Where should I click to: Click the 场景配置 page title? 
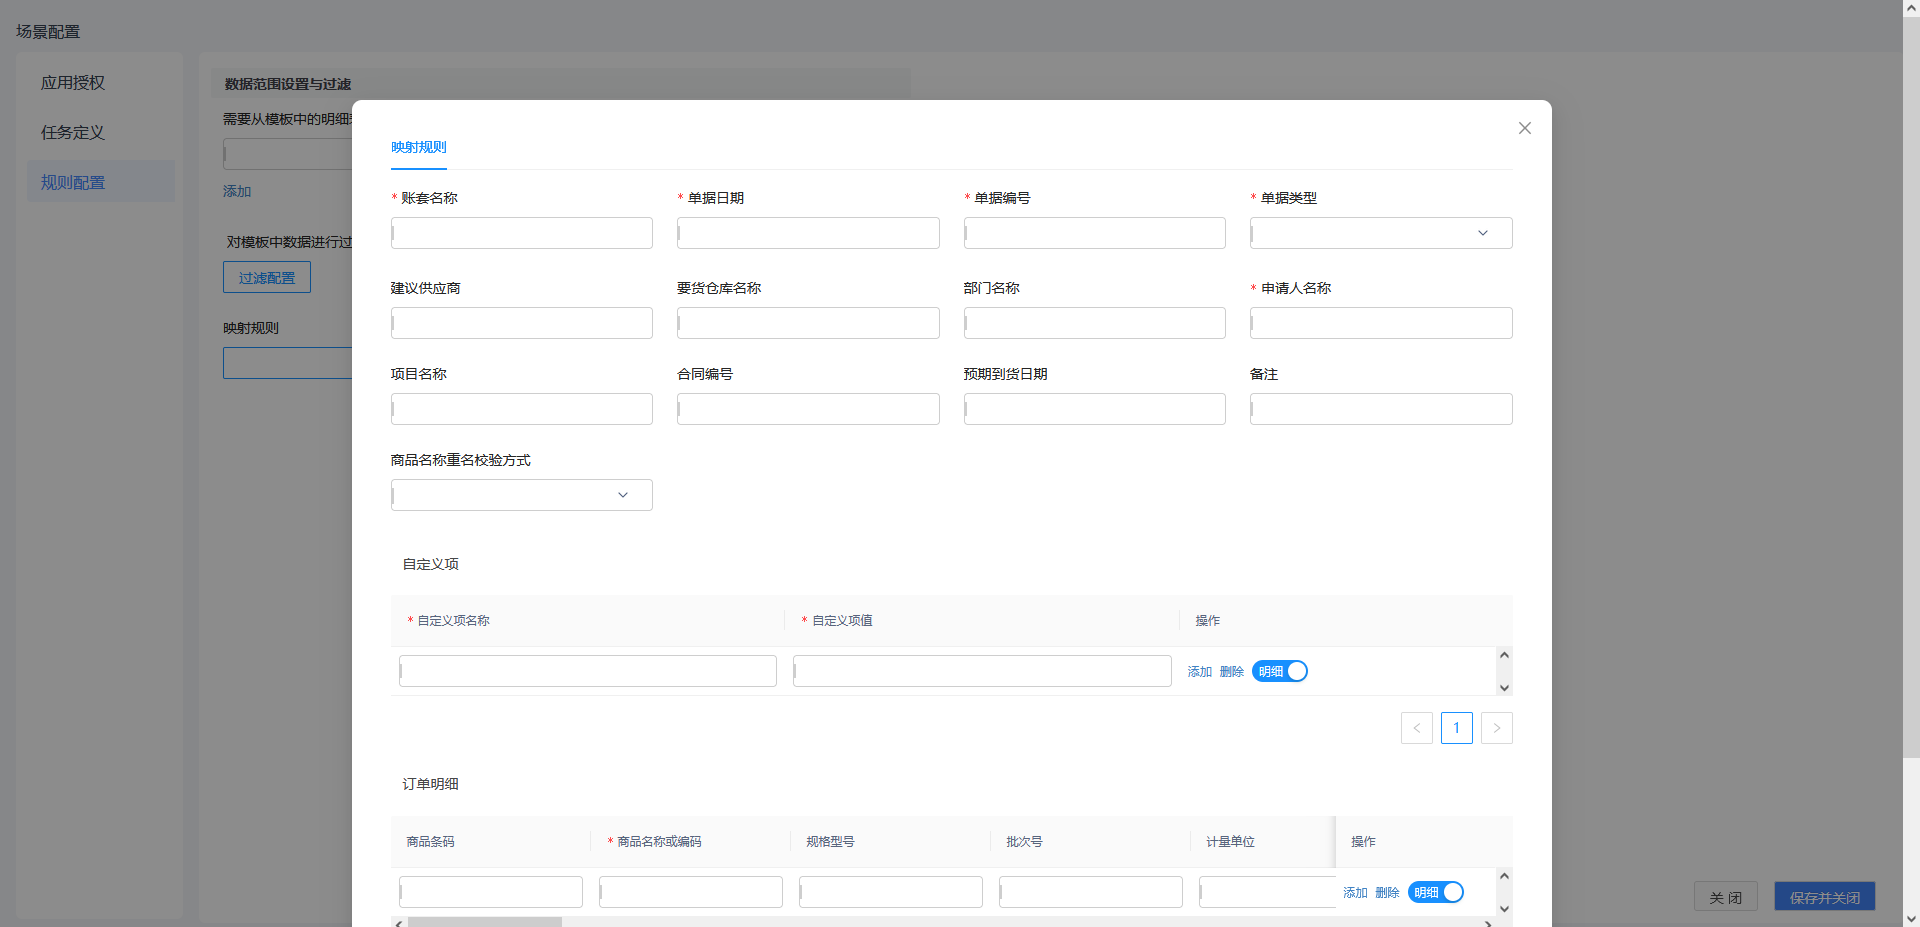[48, 32]
